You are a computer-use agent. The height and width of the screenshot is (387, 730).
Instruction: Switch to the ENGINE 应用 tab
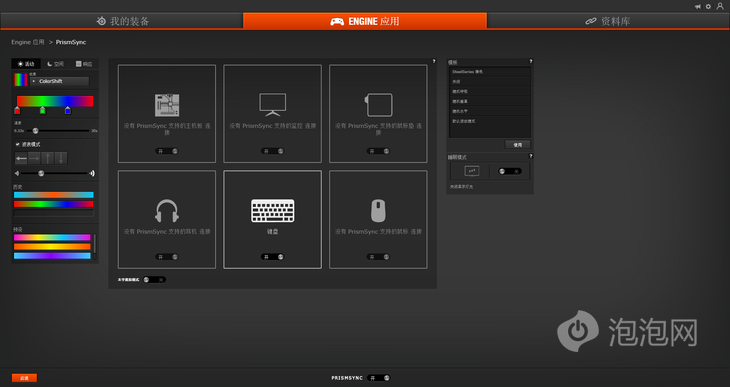click(x=365, y=21)
